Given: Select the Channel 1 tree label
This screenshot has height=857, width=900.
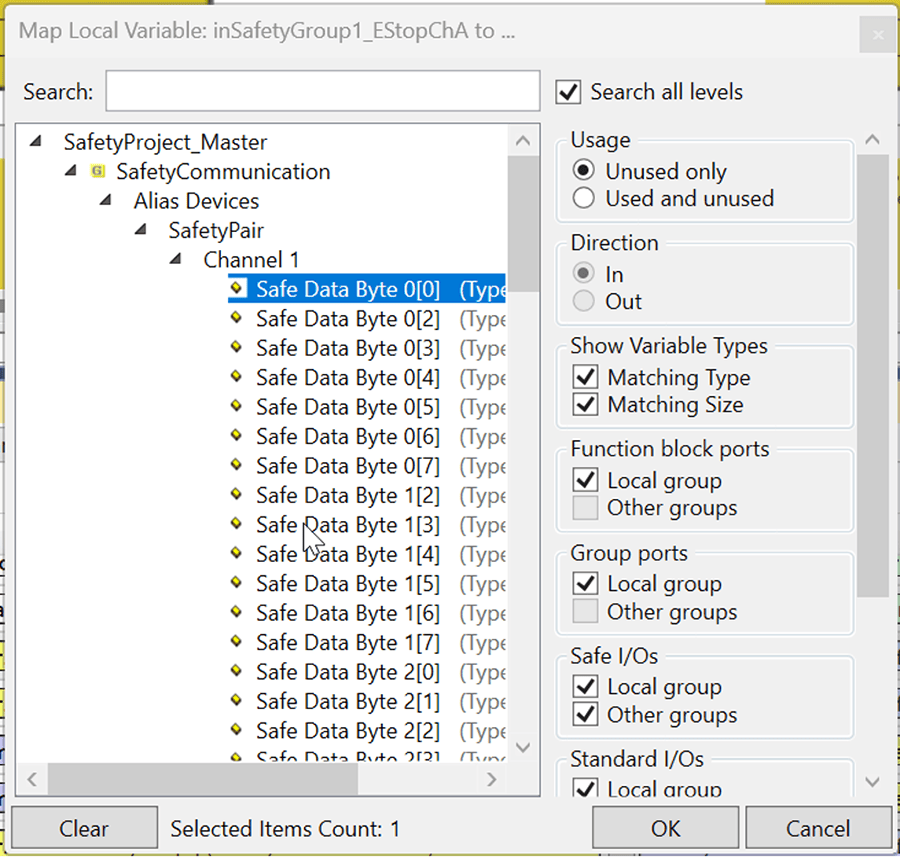Looking at the screenshot, I should click(x=251, y=259).
